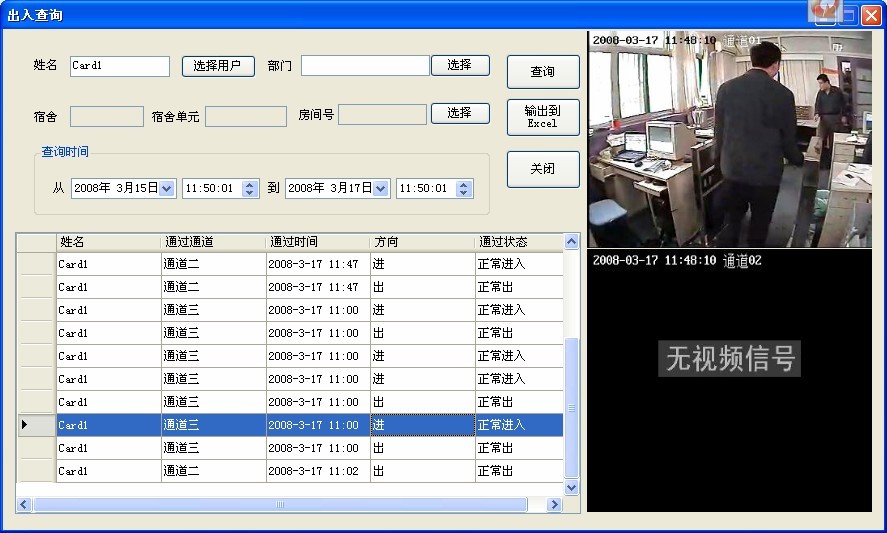Screen dimensions: 887x533
Task: Click the 通道01 camera video frame
Action: pos(729,139)
